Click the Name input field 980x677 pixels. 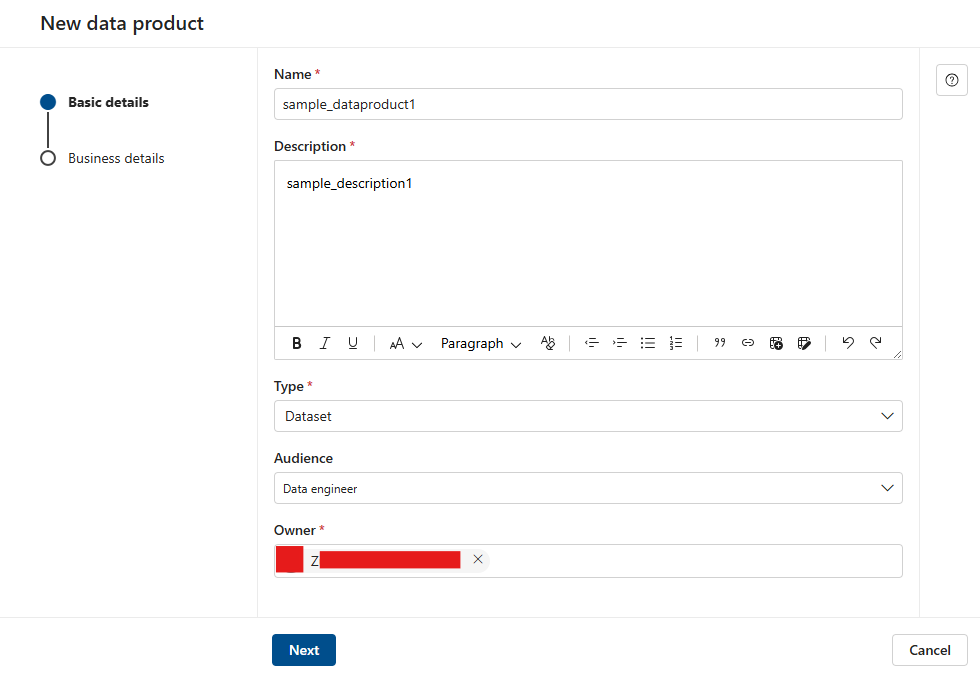point(588,104)
